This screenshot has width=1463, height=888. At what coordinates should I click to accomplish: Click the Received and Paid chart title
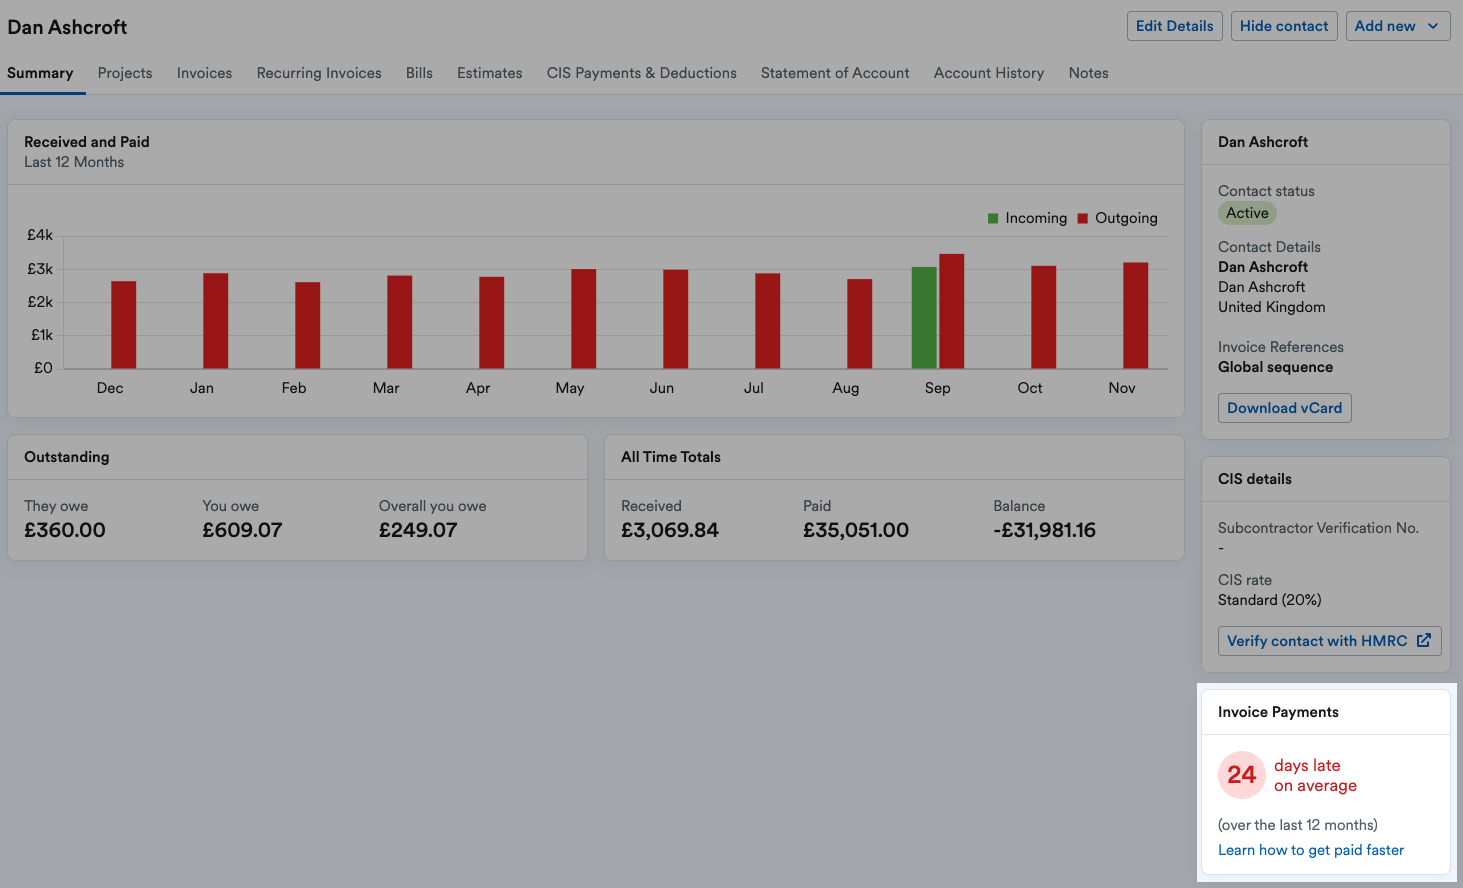coord(87,142)
